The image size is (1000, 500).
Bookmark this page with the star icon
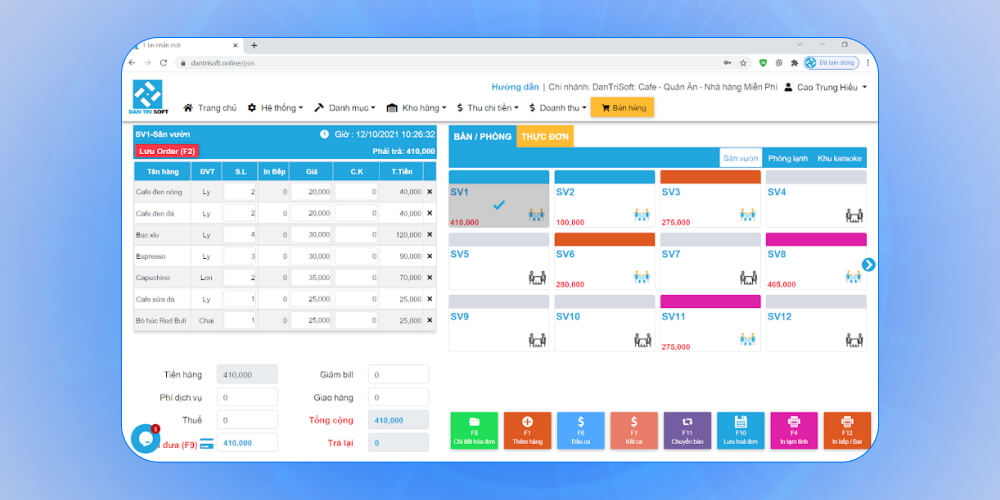pos(743,62)
